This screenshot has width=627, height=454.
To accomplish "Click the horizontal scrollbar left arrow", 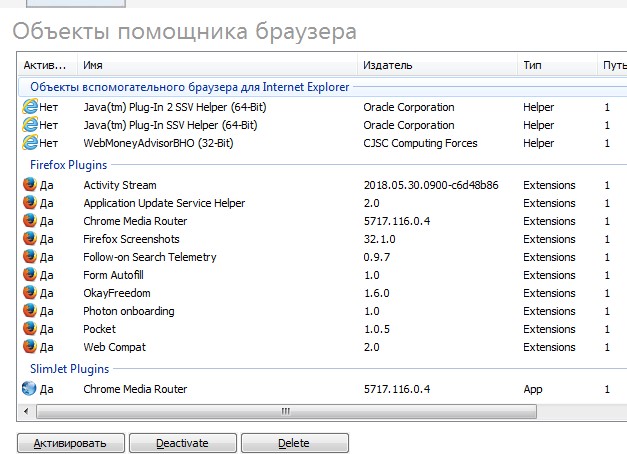I will (26, 411).
